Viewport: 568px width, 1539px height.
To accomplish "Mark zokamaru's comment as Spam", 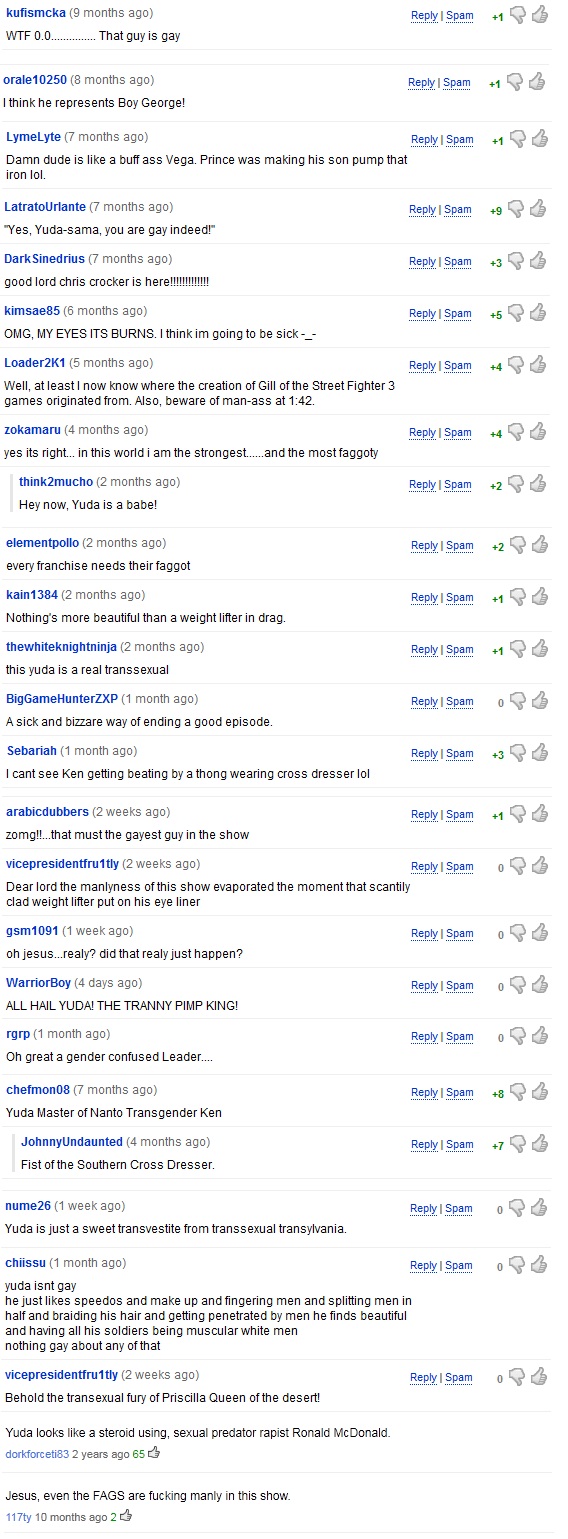I will (458, 433).
